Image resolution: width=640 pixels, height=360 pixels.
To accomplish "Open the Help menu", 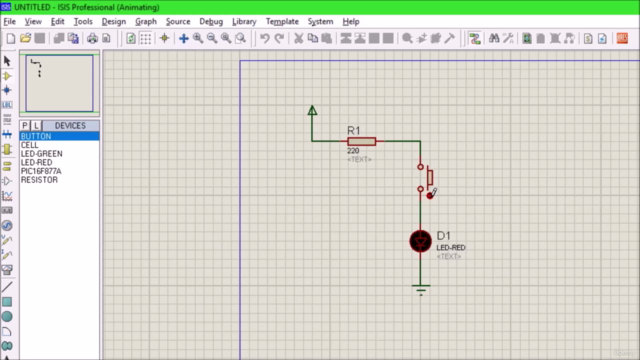I will coord(351,22).
